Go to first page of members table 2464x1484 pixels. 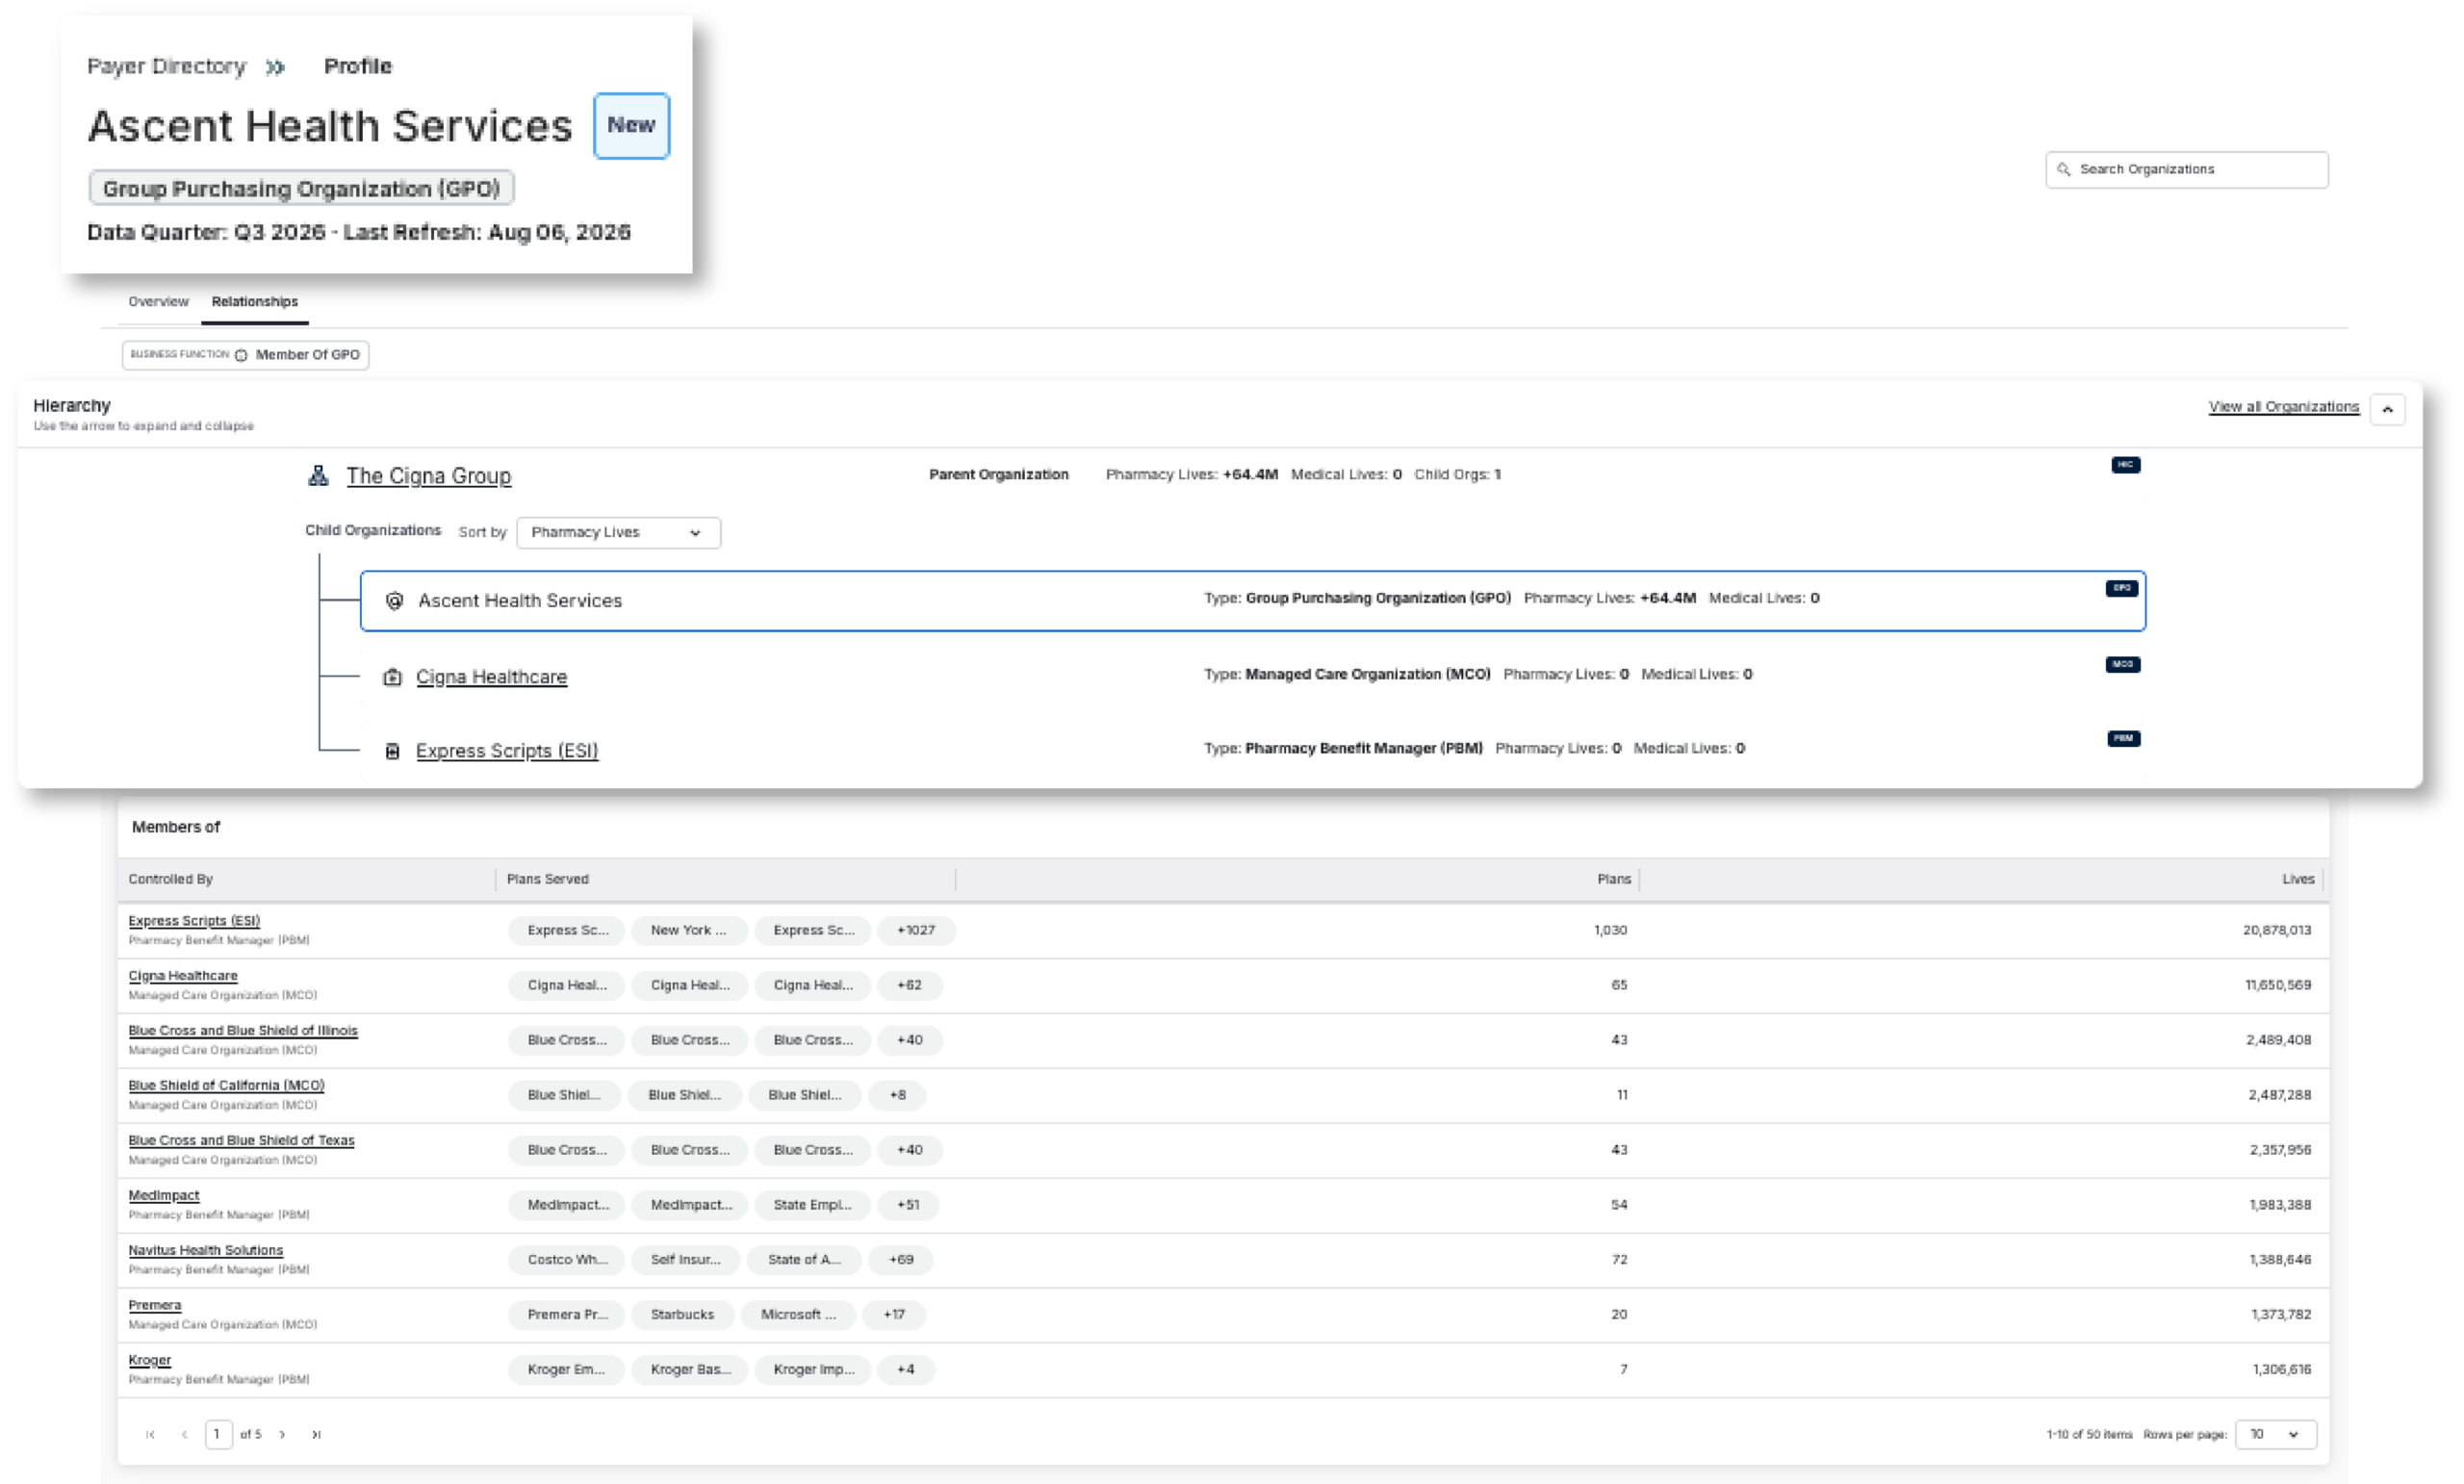coord(150,1434)
